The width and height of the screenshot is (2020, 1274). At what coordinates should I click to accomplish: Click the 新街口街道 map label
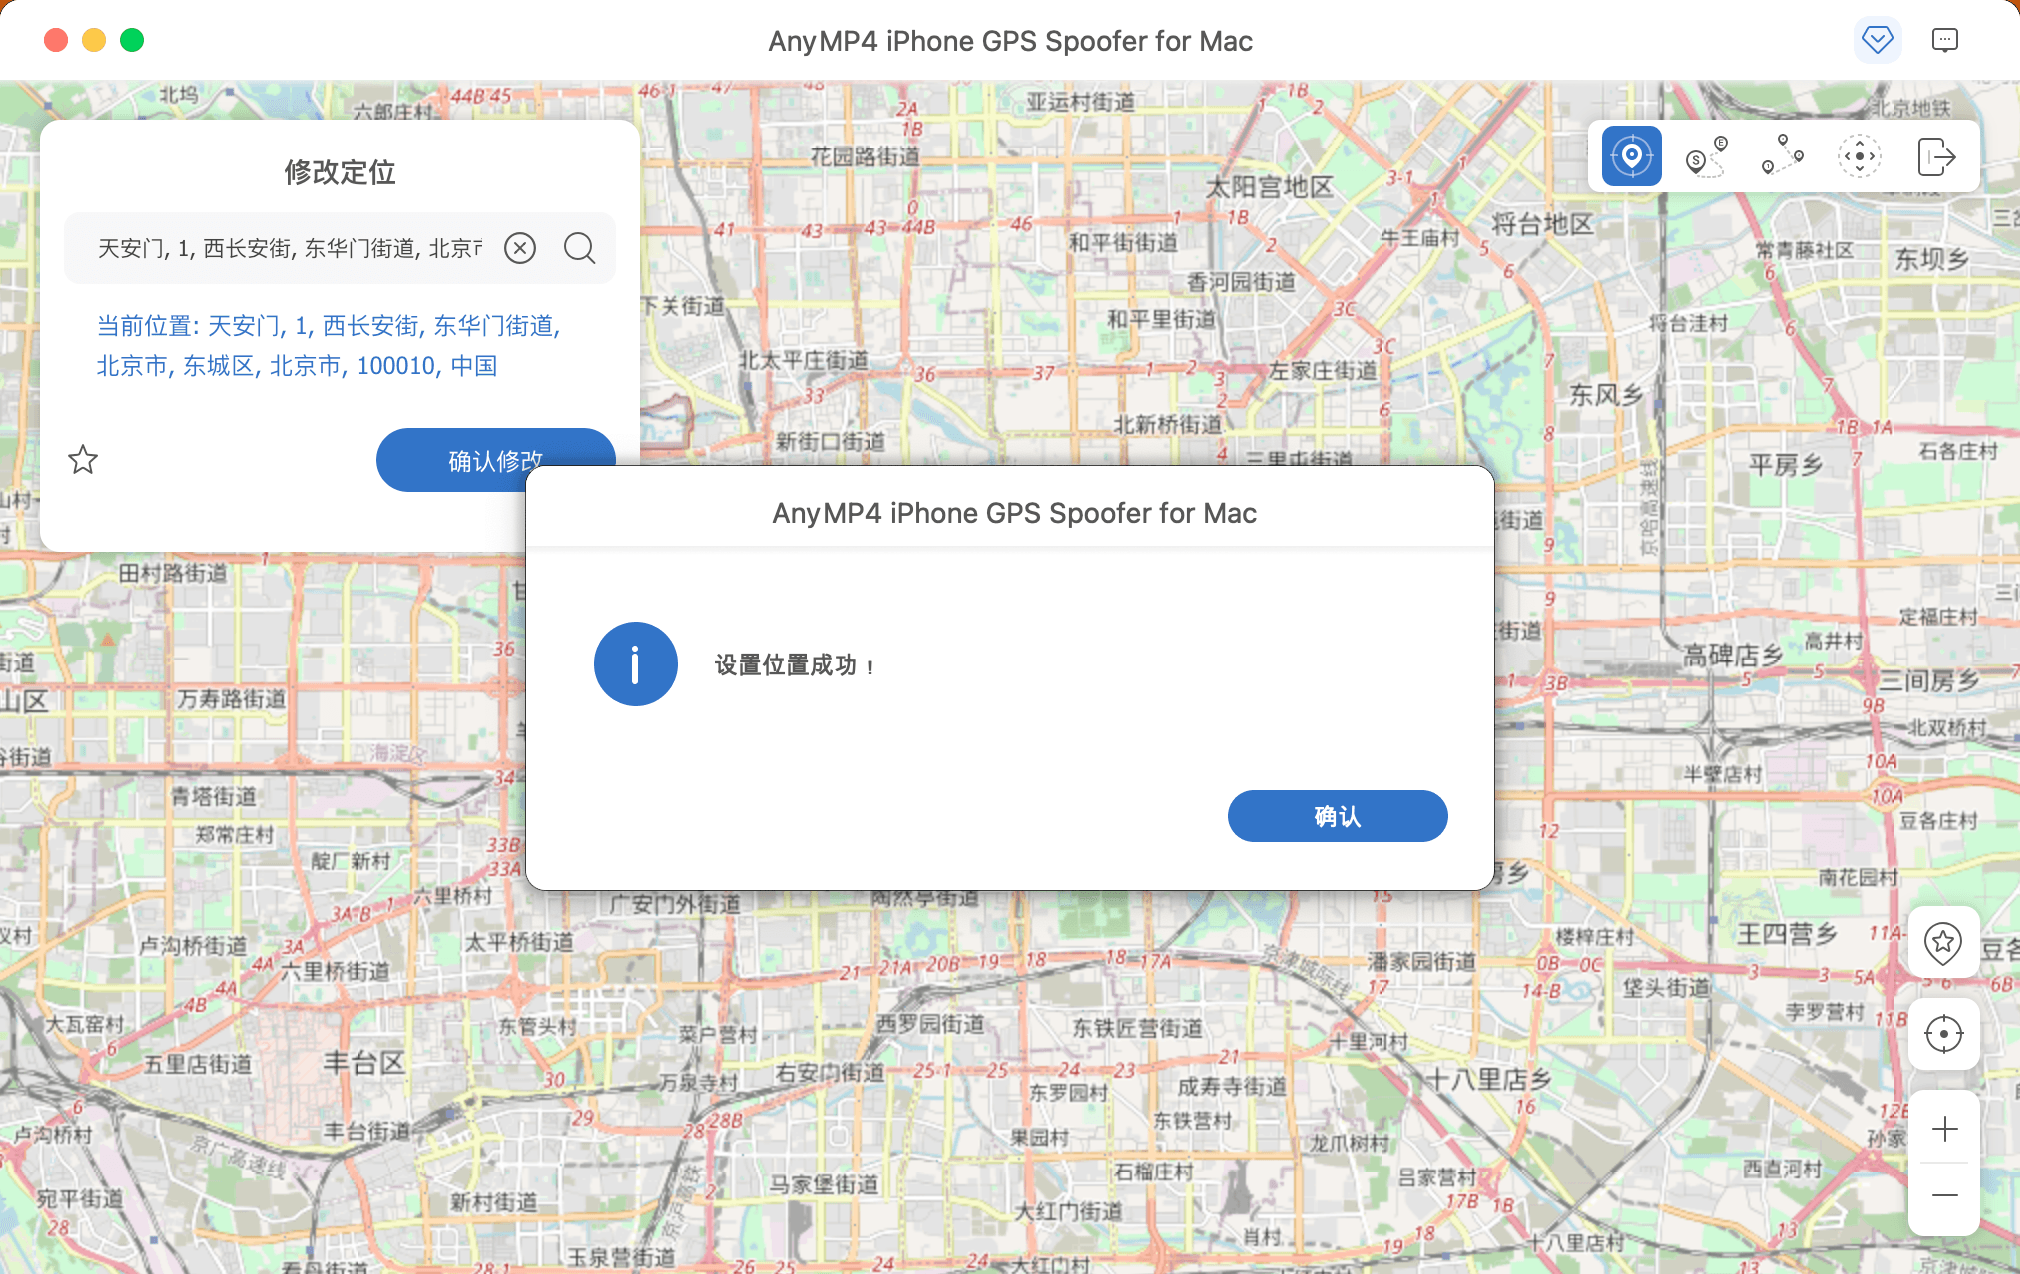click(x=830, y=441)
